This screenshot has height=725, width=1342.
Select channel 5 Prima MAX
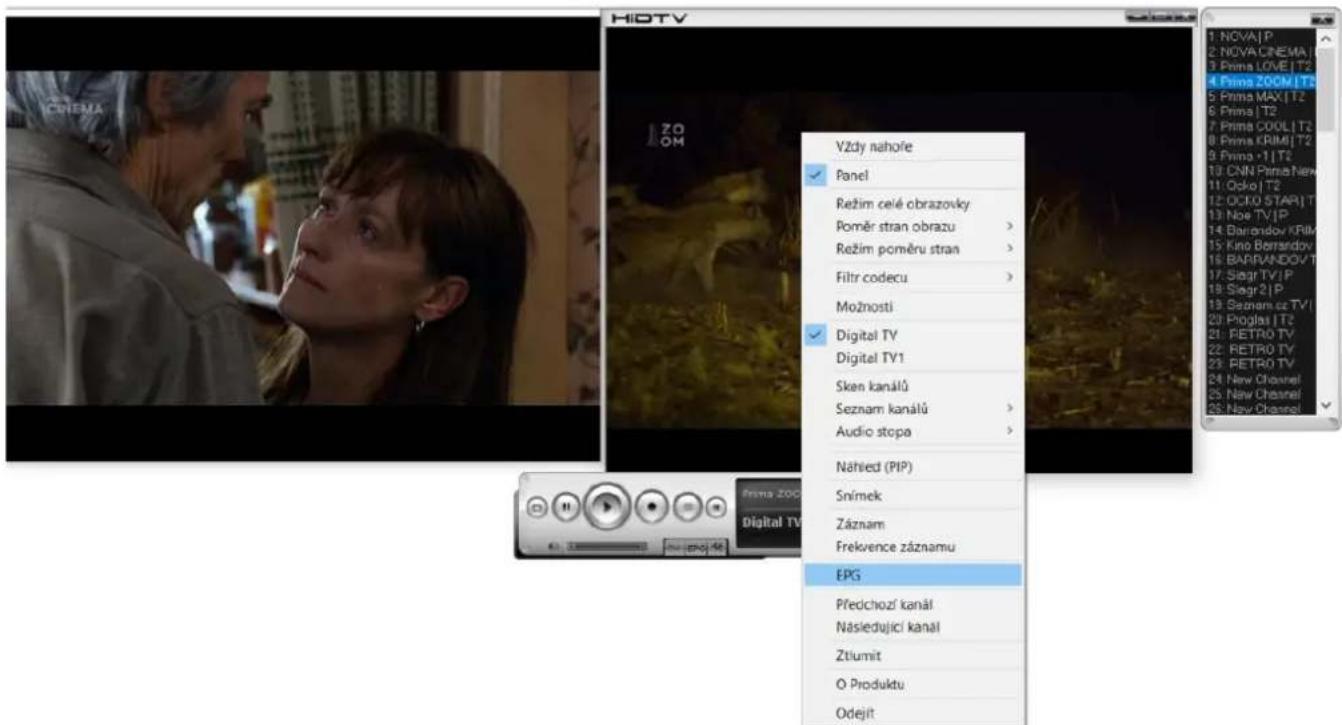(1260, 96)
